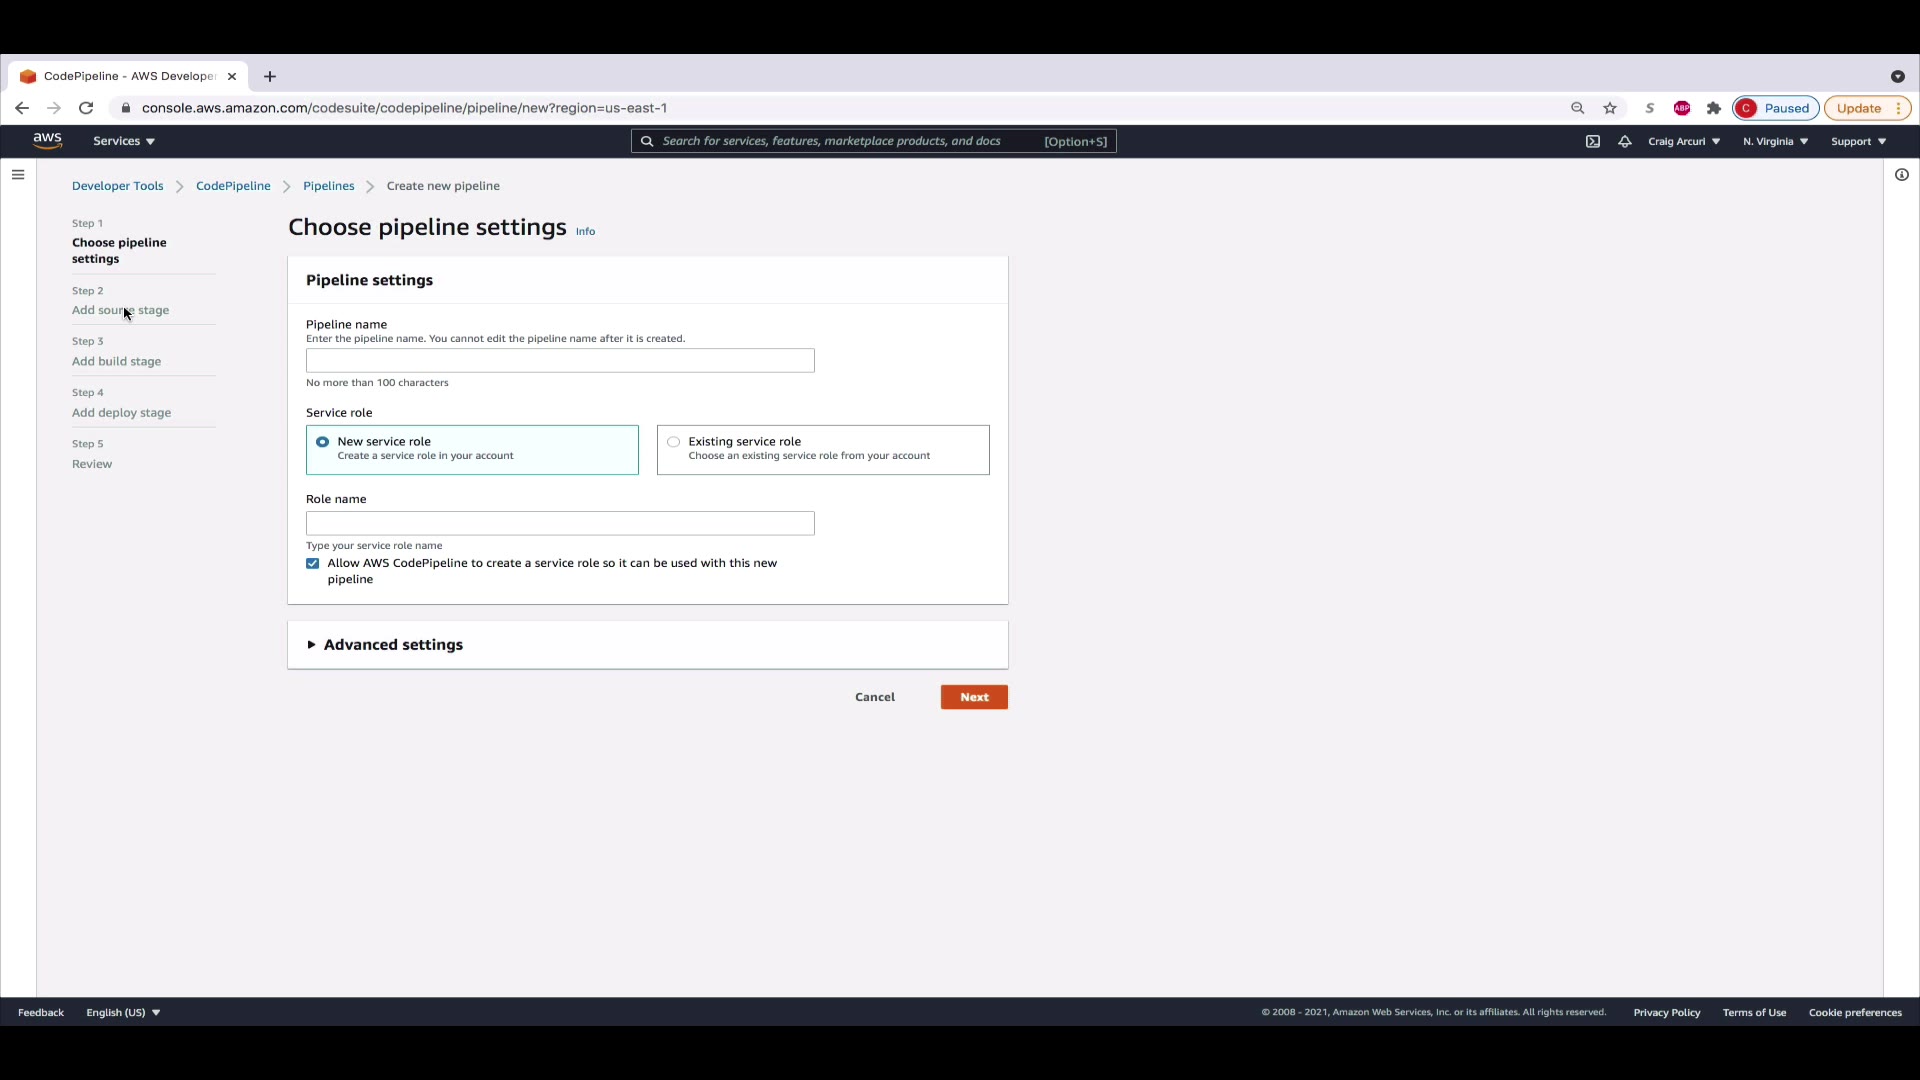The width and height of the screenshot is (1920, 1080).
Task: Bookmark page with the star icon
Action: pos(1610,108)
